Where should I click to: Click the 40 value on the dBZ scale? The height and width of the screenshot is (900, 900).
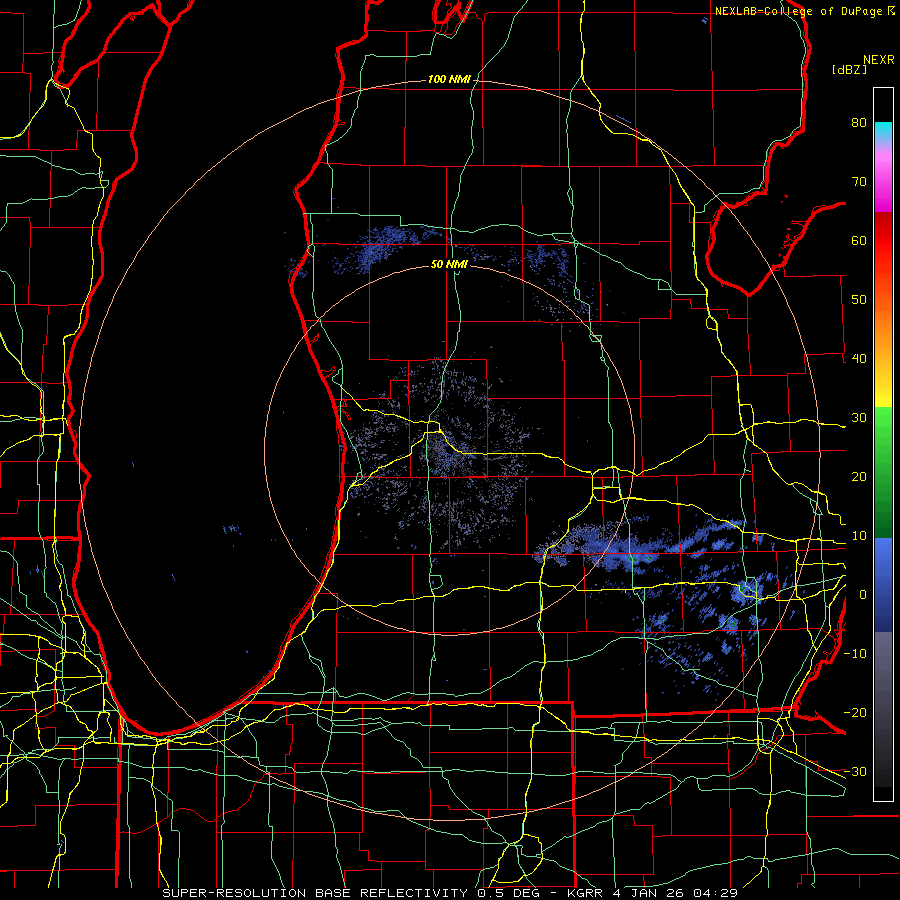[x=859, y=358]
